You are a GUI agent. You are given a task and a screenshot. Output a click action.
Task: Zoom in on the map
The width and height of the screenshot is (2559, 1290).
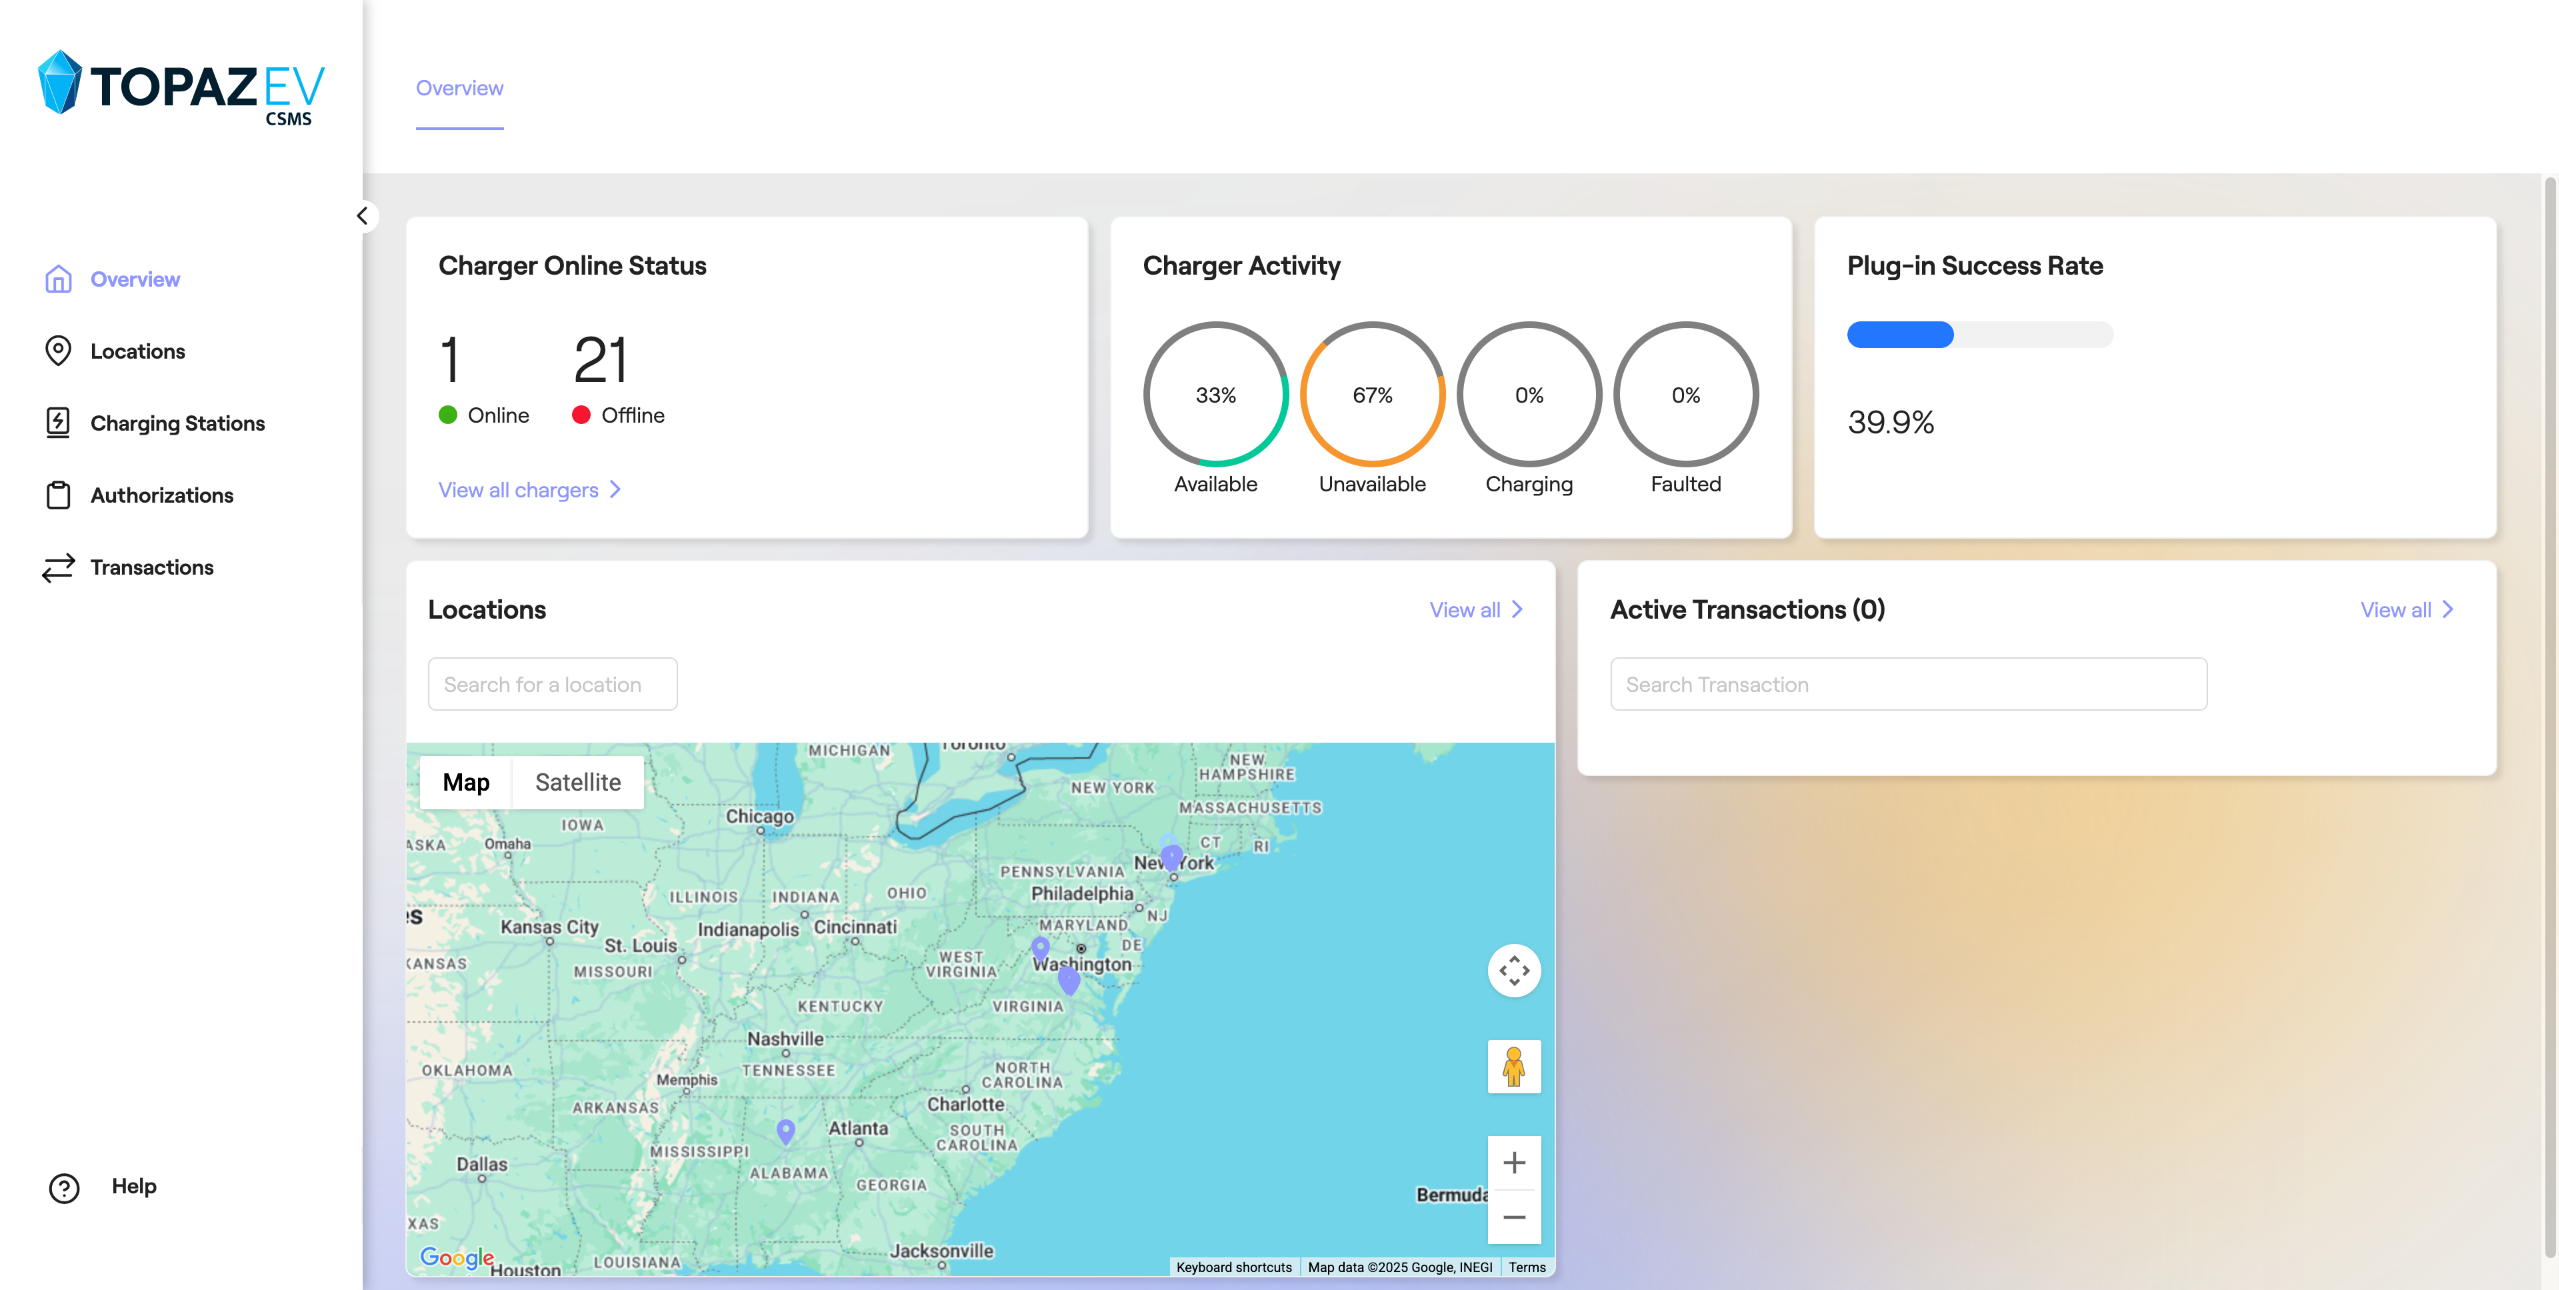tap(1513, 1163)
